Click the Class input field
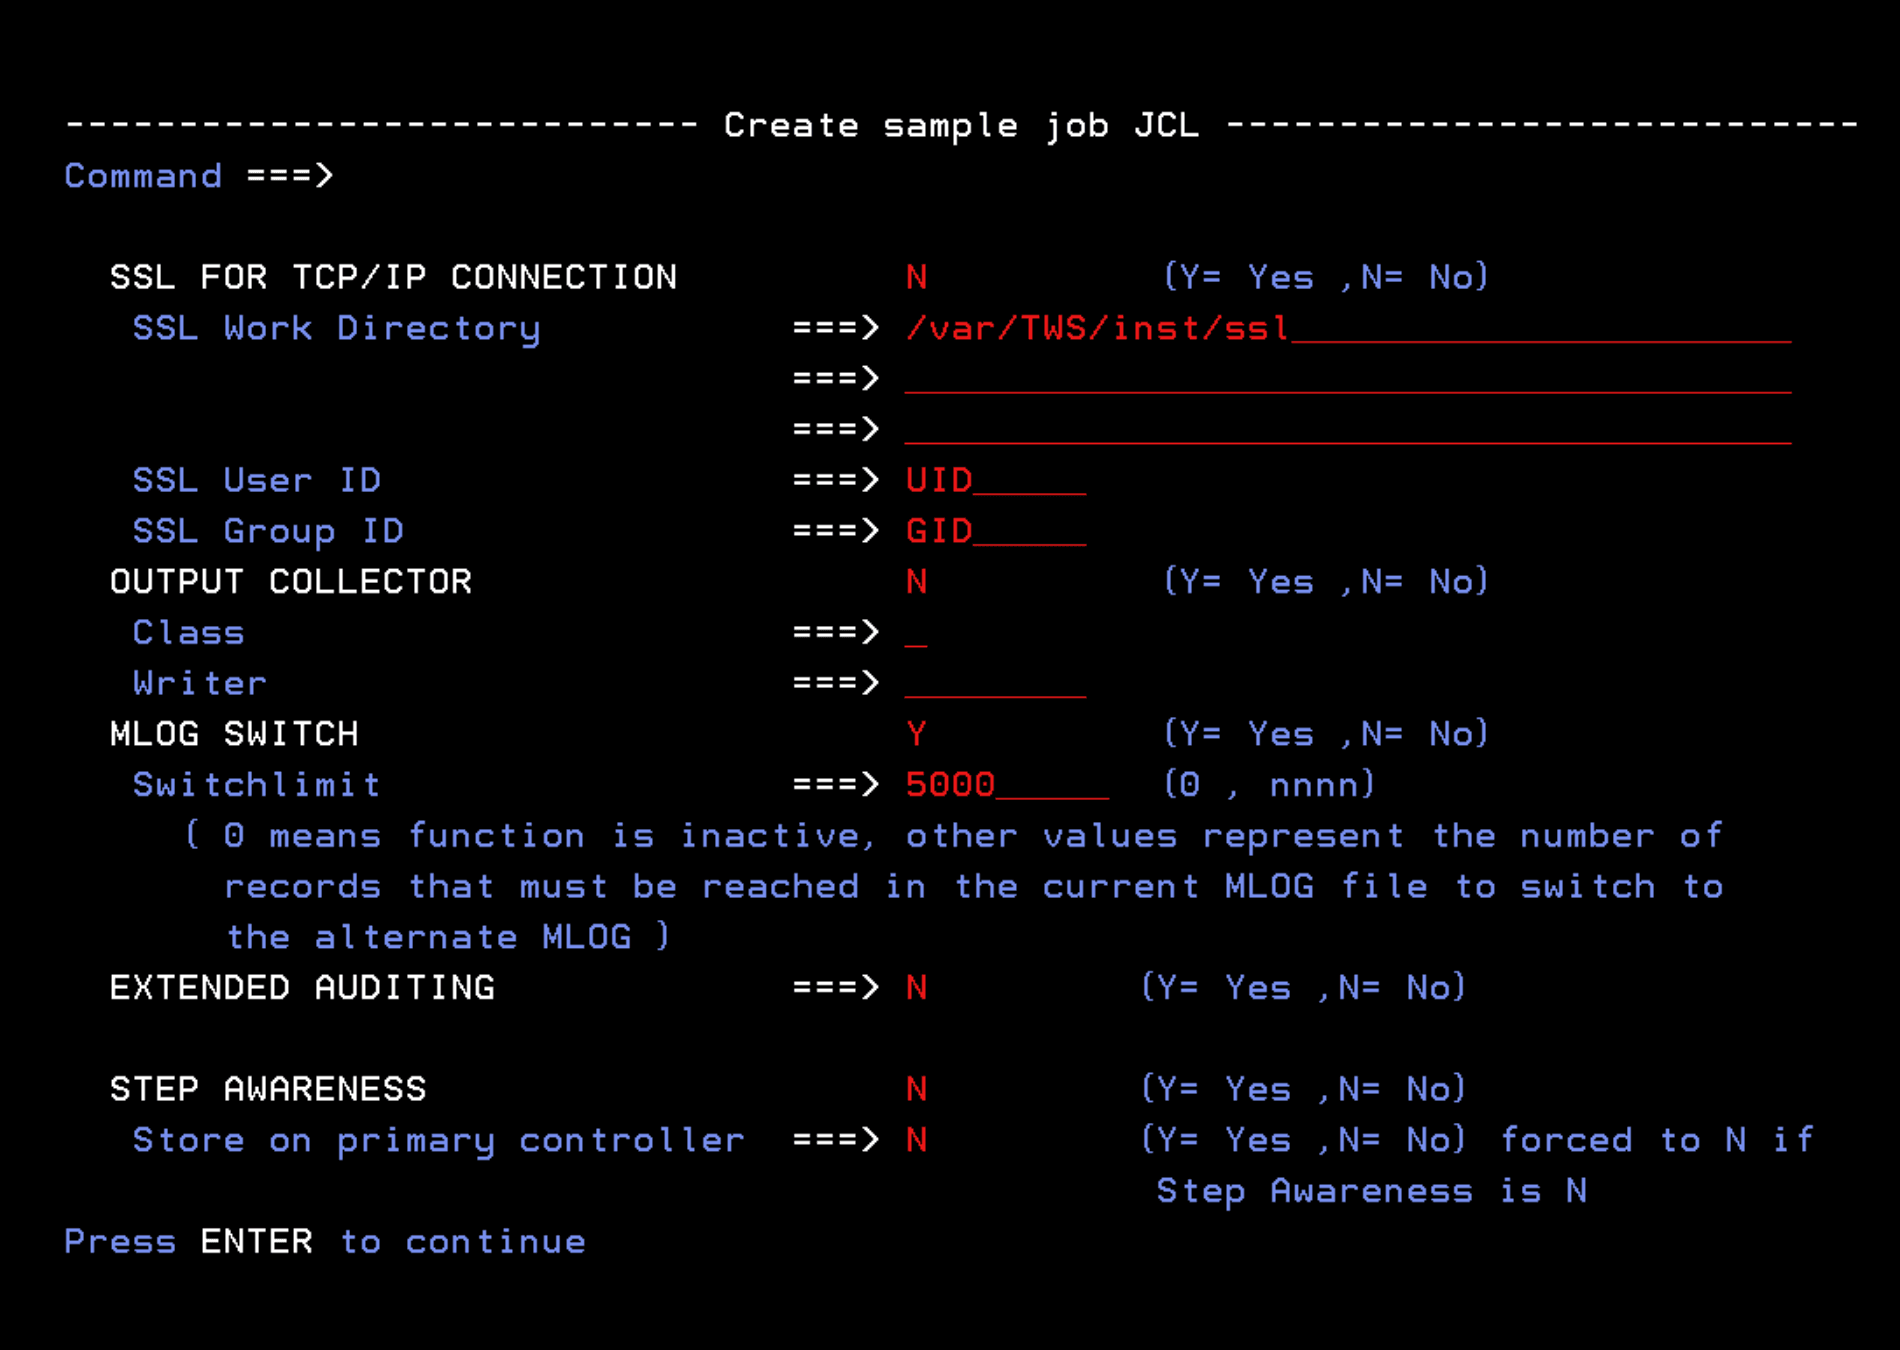Viewport: 1900px width, 1350px height. click(x=916, y=634)
